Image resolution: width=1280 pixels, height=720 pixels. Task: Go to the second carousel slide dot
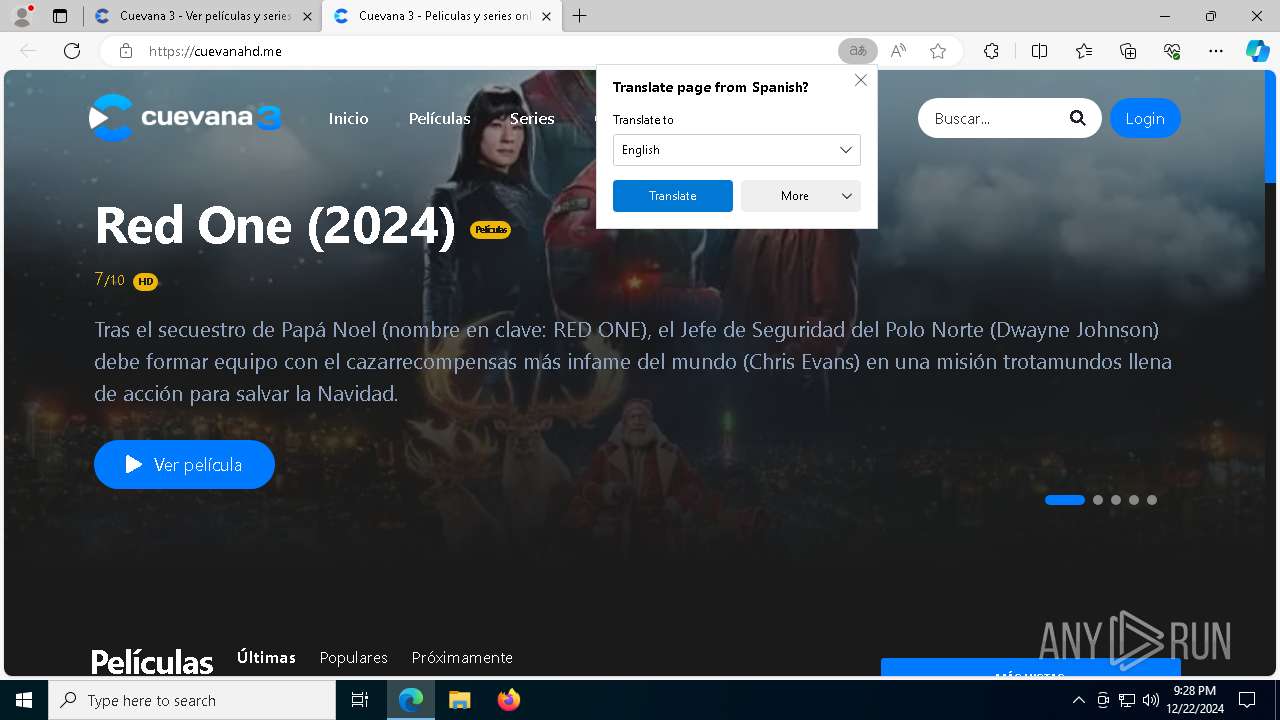tap(1098, 500)
